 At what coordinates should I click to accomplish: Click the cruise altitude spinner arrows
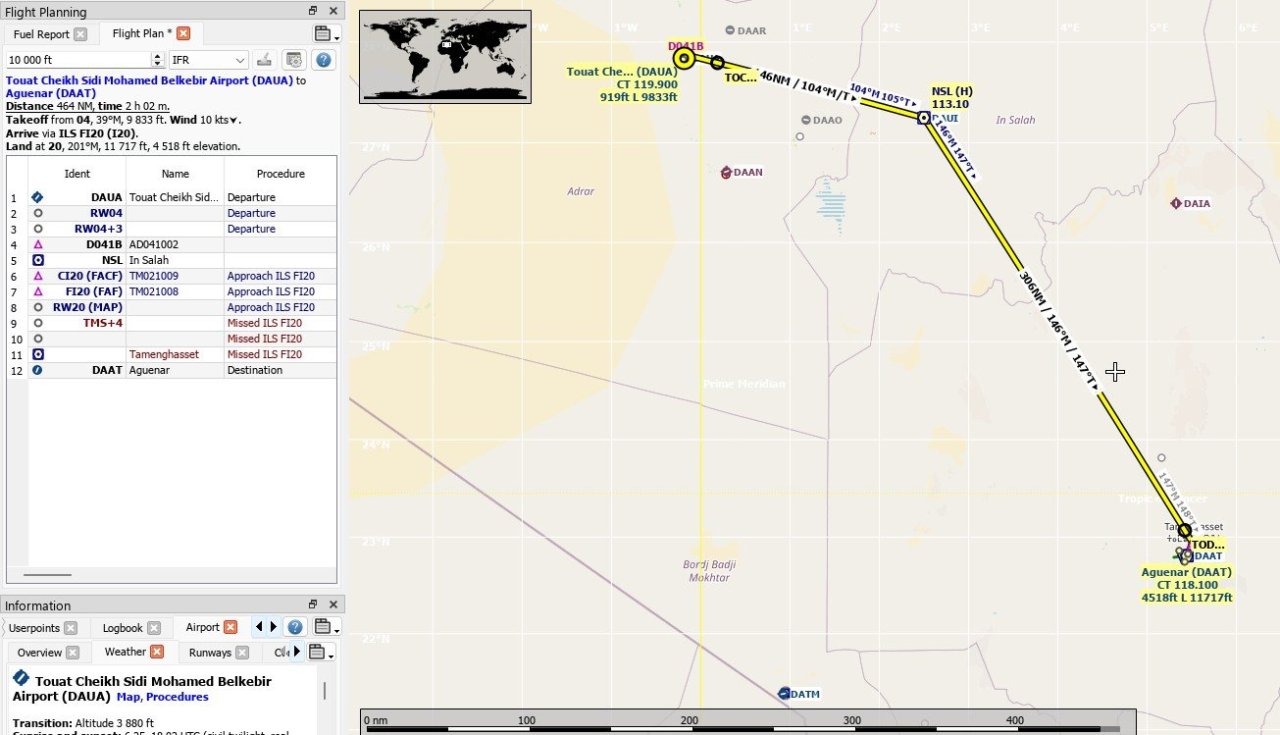pyautogui.click(x=157, y=60)
